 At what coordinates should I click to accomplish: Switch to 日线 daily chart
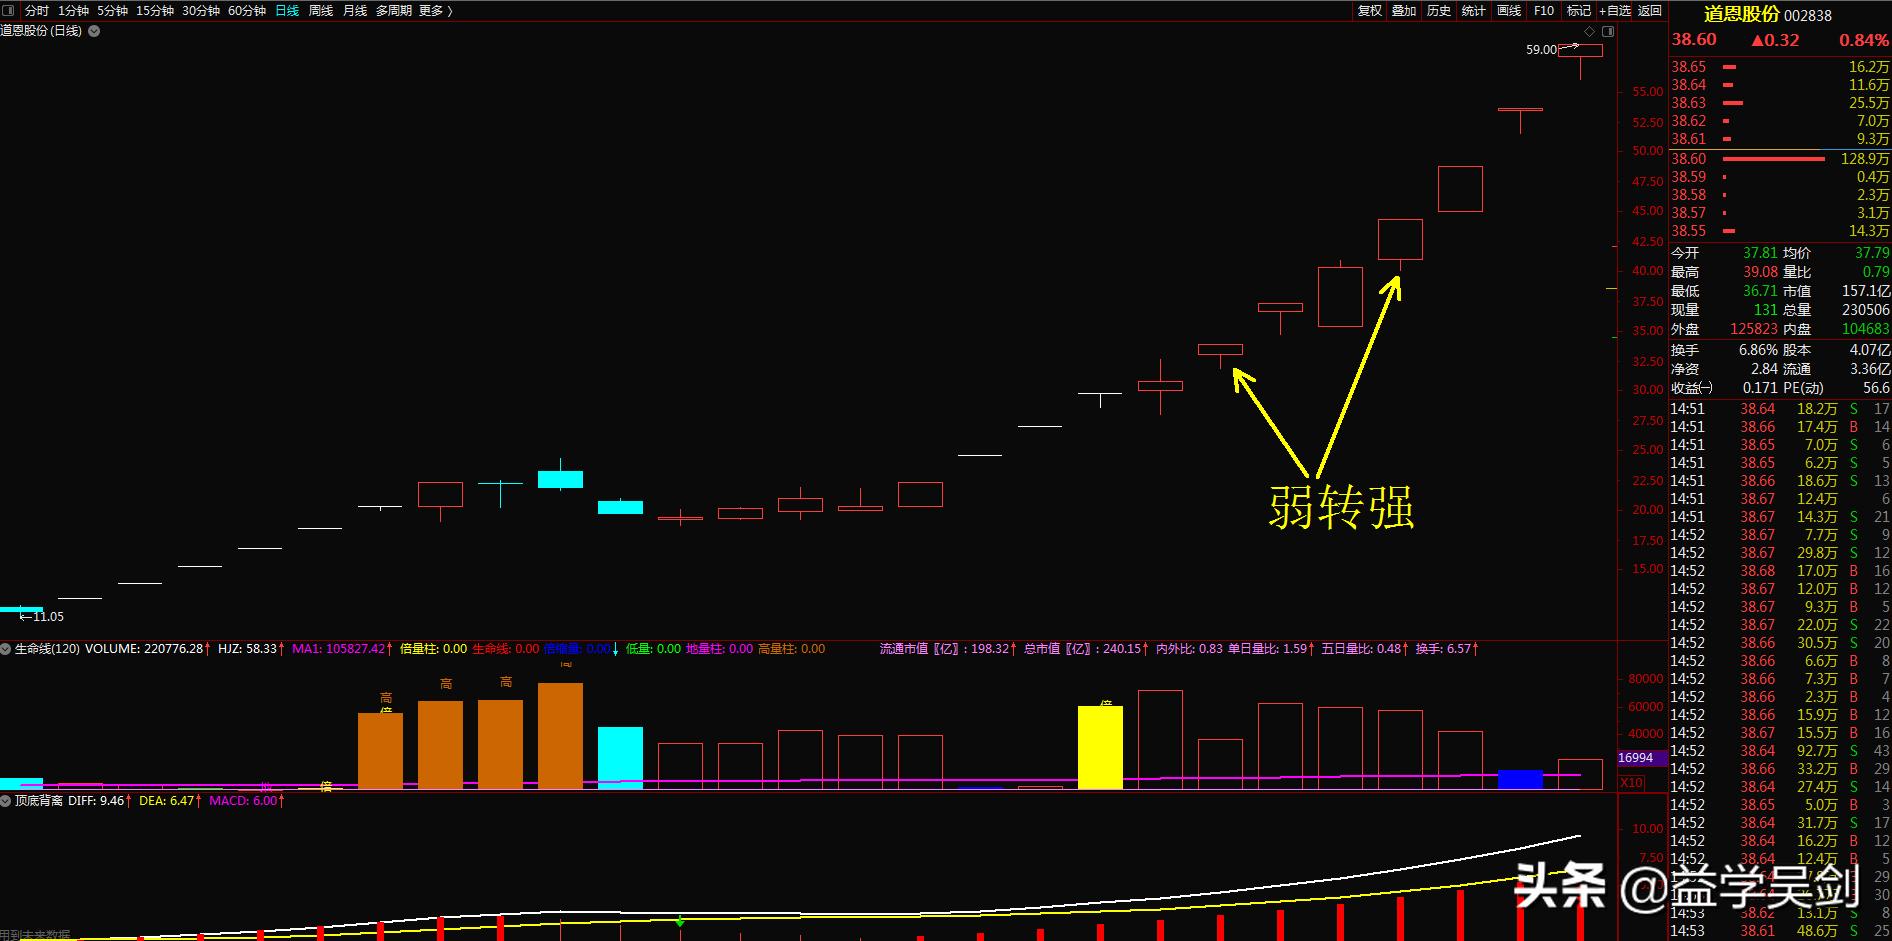(x=287, y=10)
